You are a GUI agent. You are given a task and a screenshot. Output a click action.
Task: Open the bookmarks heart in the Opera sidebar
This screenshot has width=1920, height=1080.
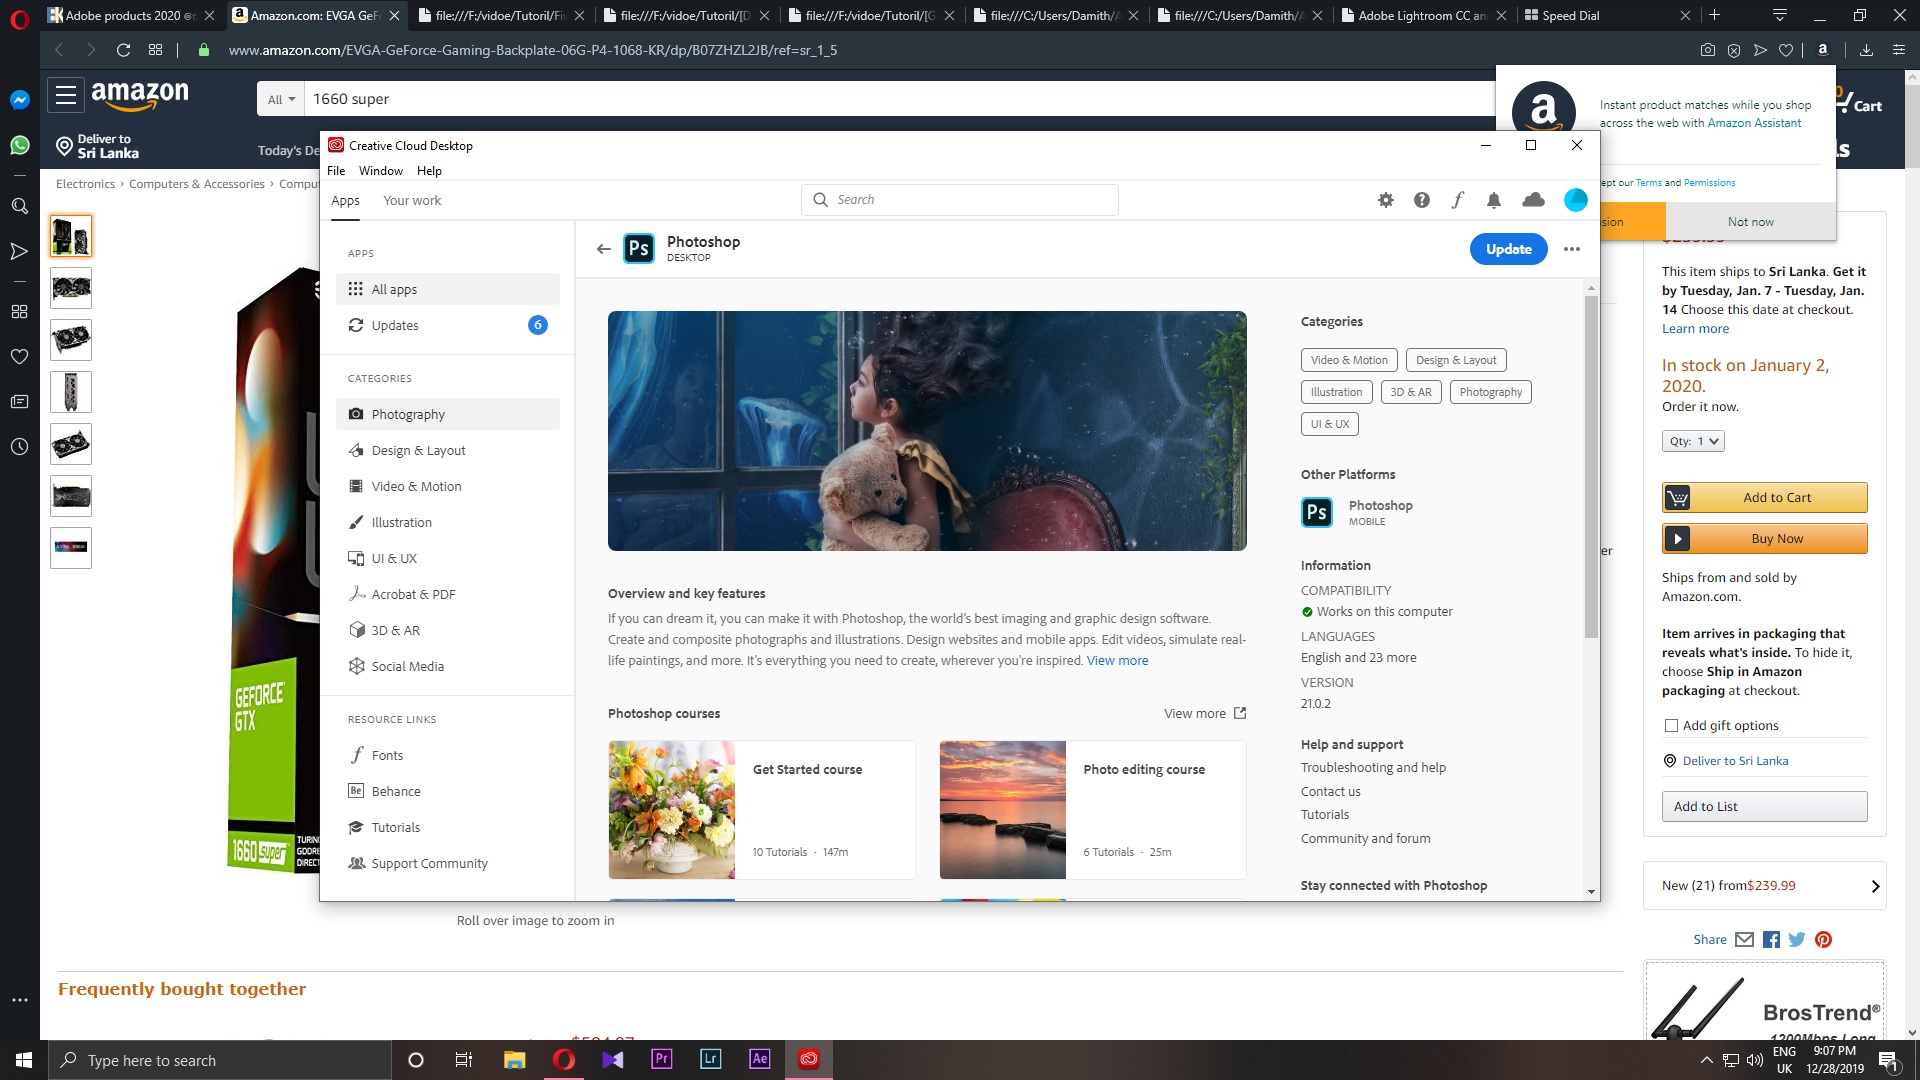tap(19, 356)
